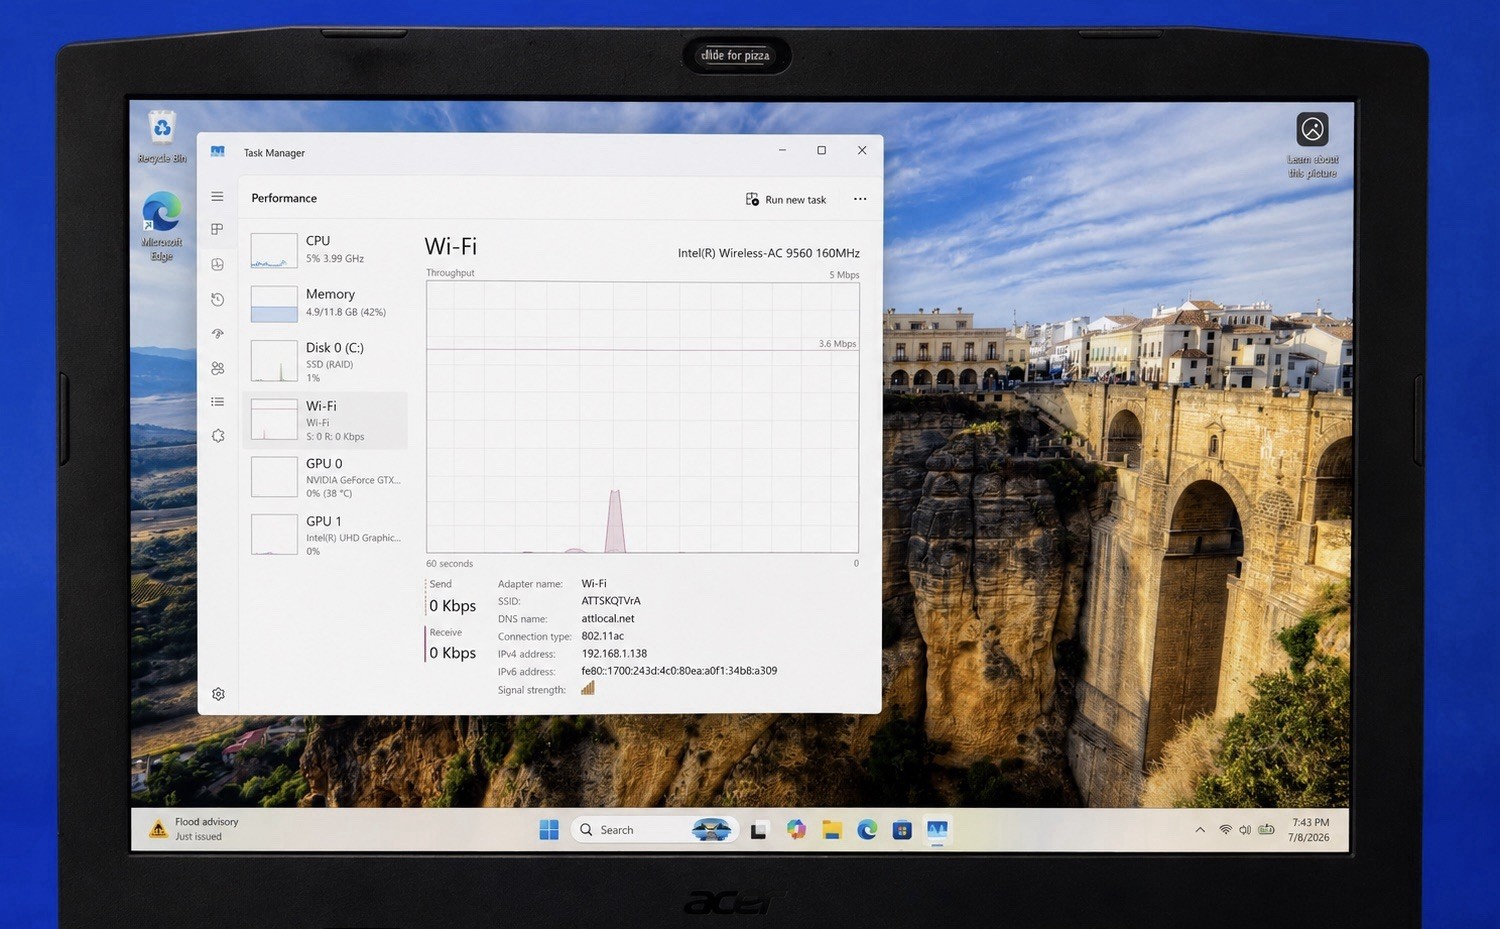Click the SSID value ATTSKQTVrA
Screen dimensions: 1500x929
[x=611, y=601]
